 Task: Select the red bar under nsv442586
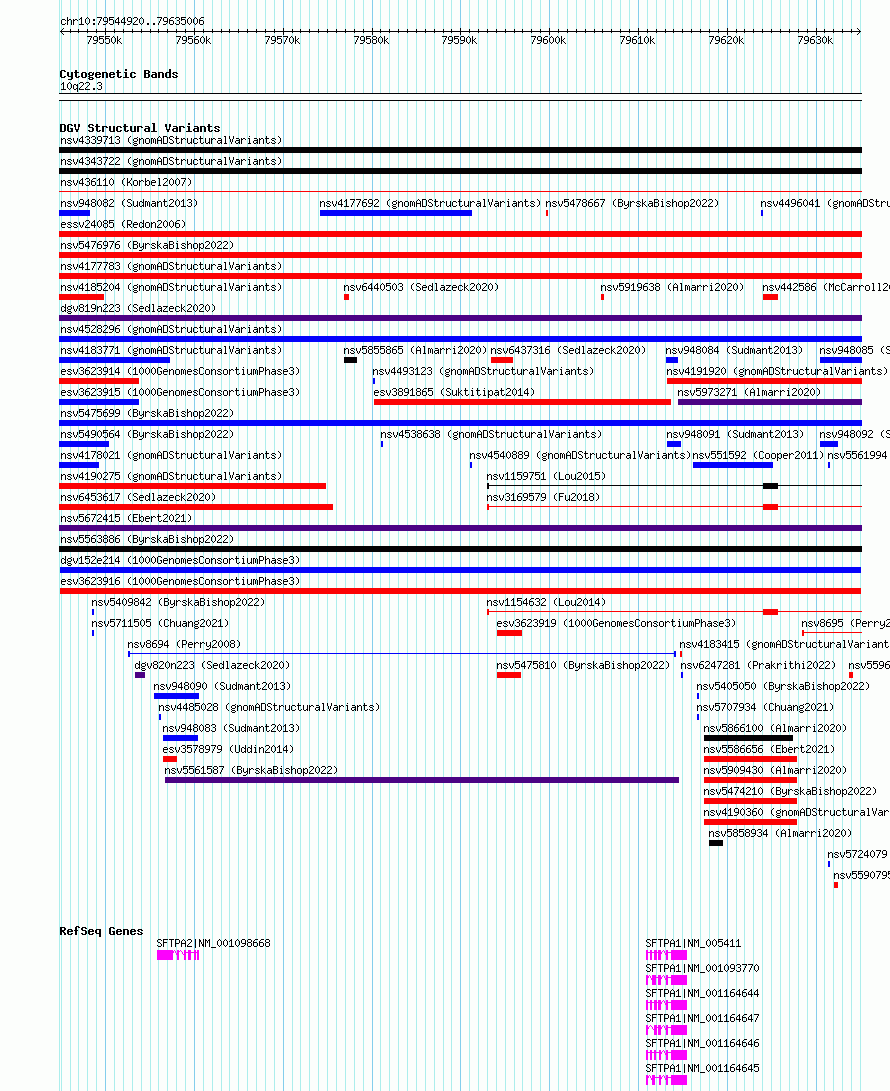click(x=770, y=297)
